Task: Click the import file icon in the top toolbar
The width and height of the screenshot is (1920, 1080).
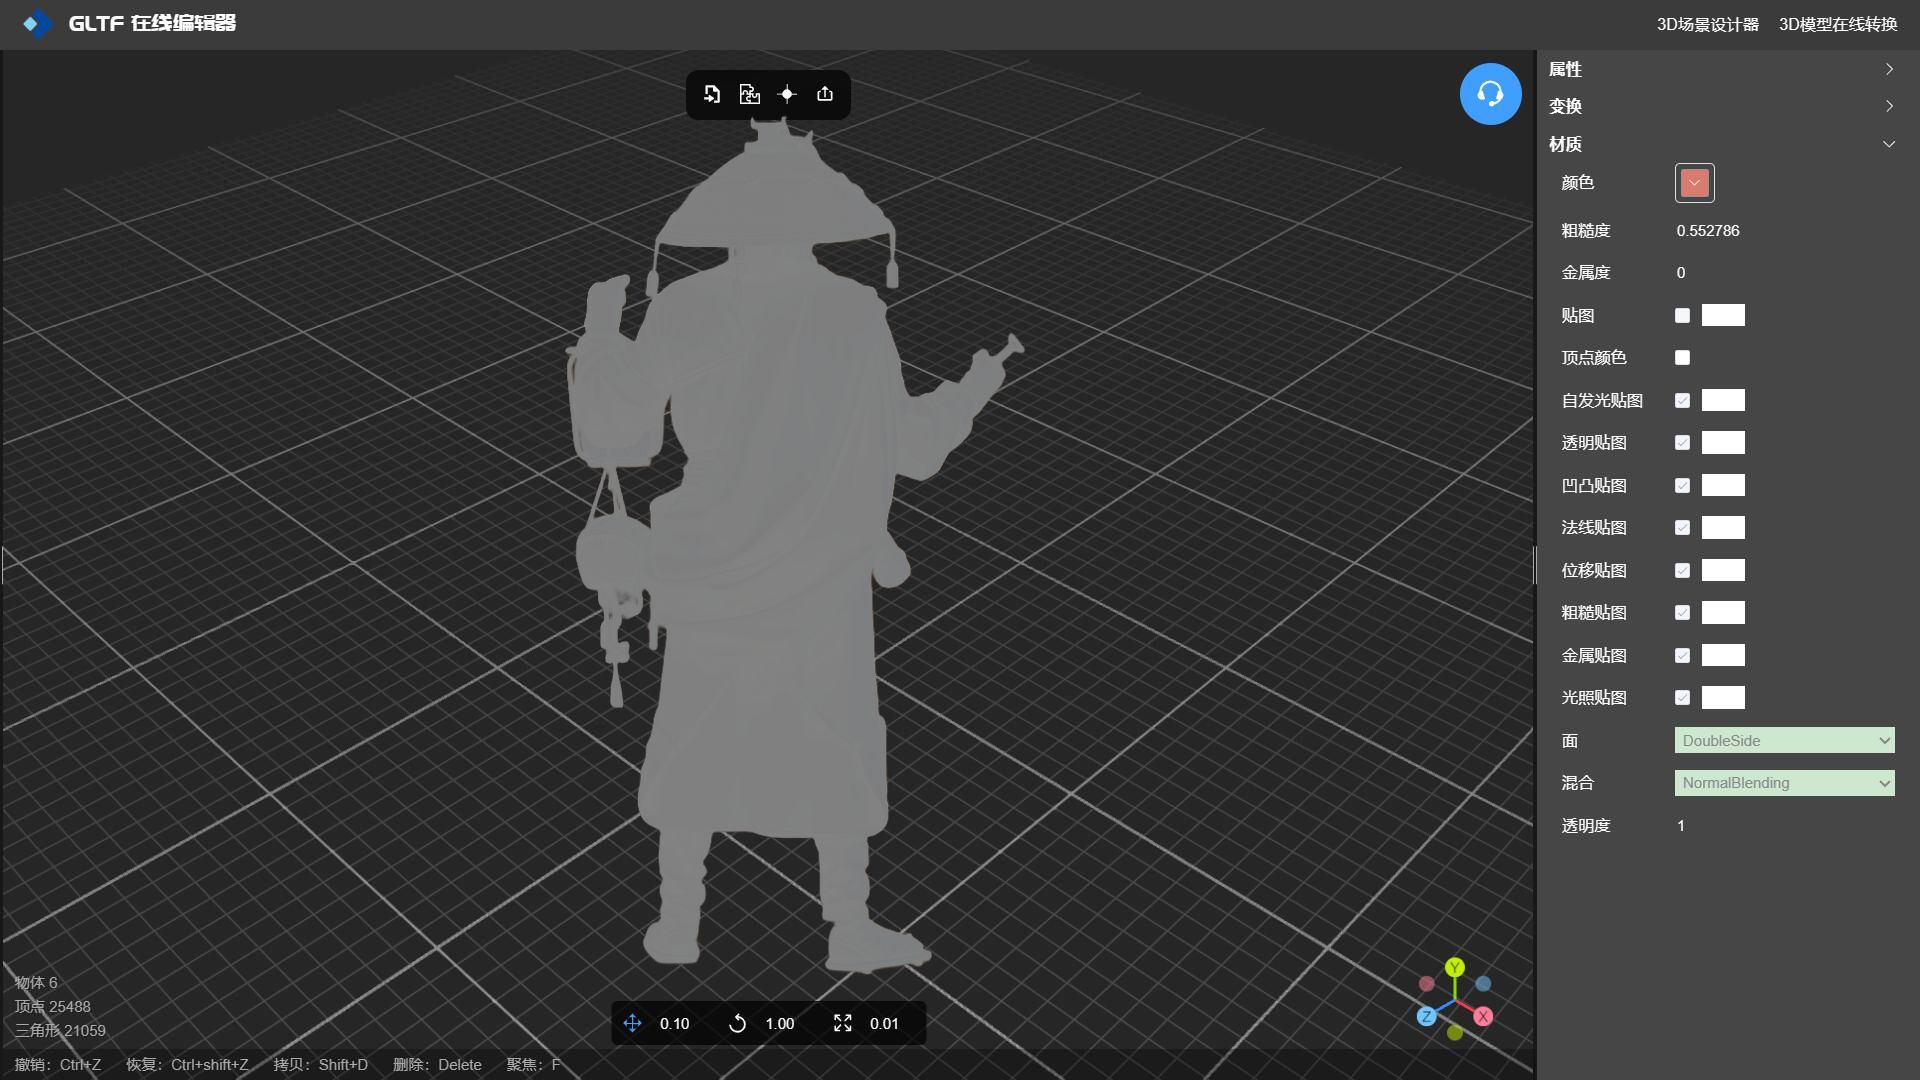Action: pos(712,94)
